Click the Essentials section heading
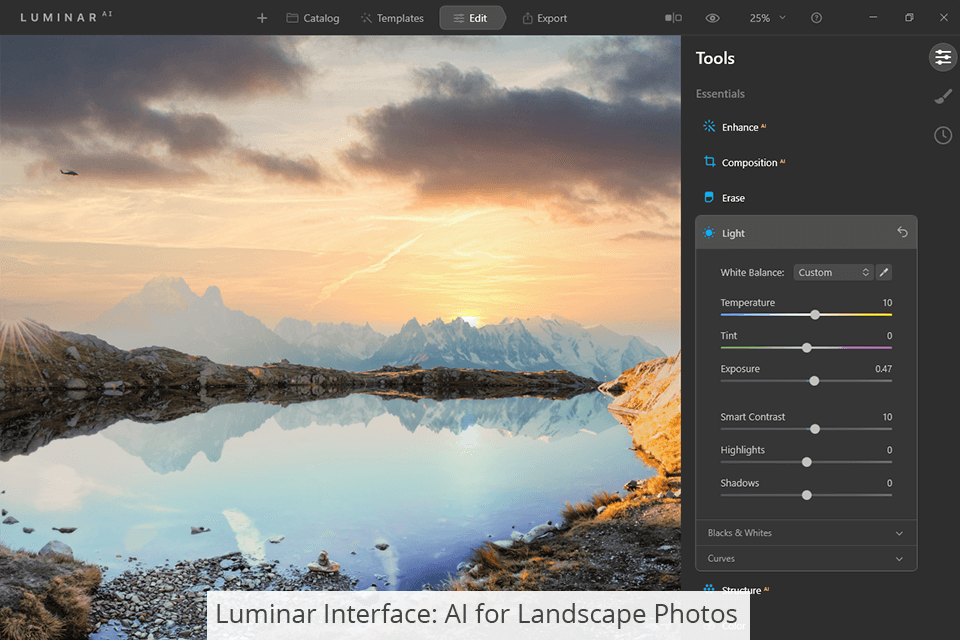 coord(720,94)
